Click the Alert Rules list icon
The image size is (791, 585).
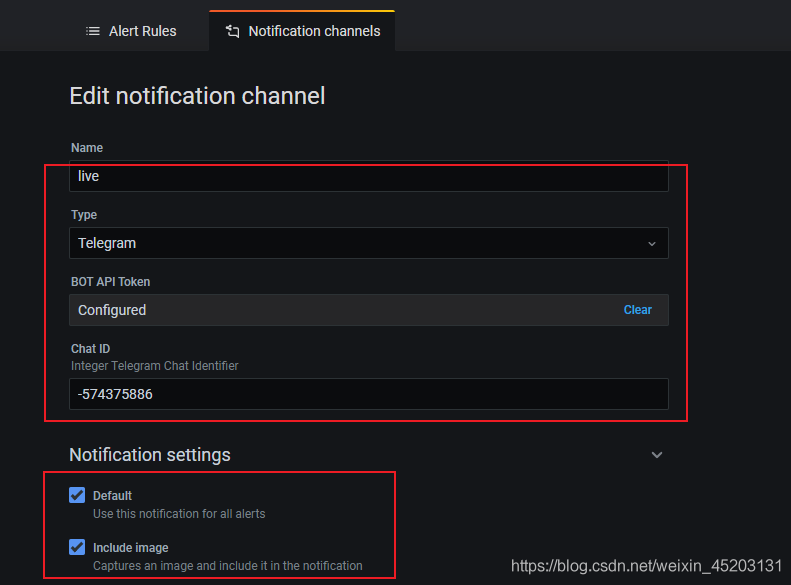93,31
